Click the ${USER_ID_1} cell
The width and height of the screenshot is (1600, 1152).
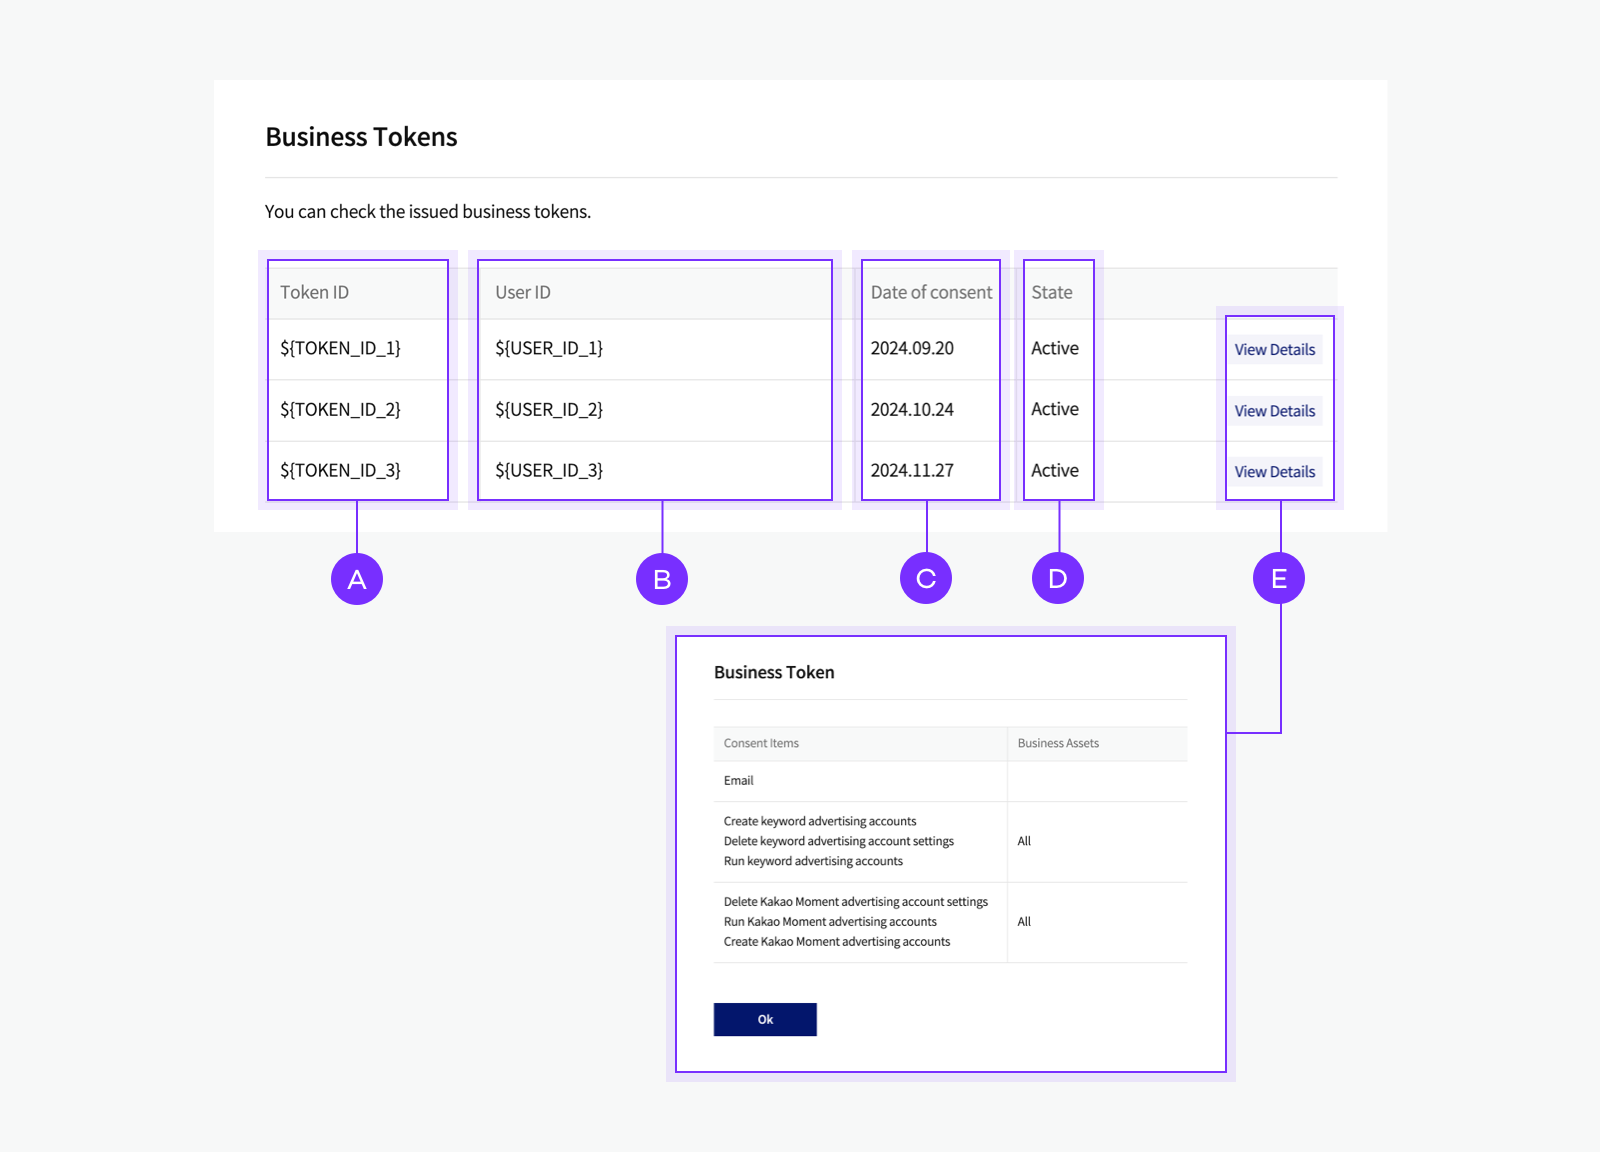549,348
